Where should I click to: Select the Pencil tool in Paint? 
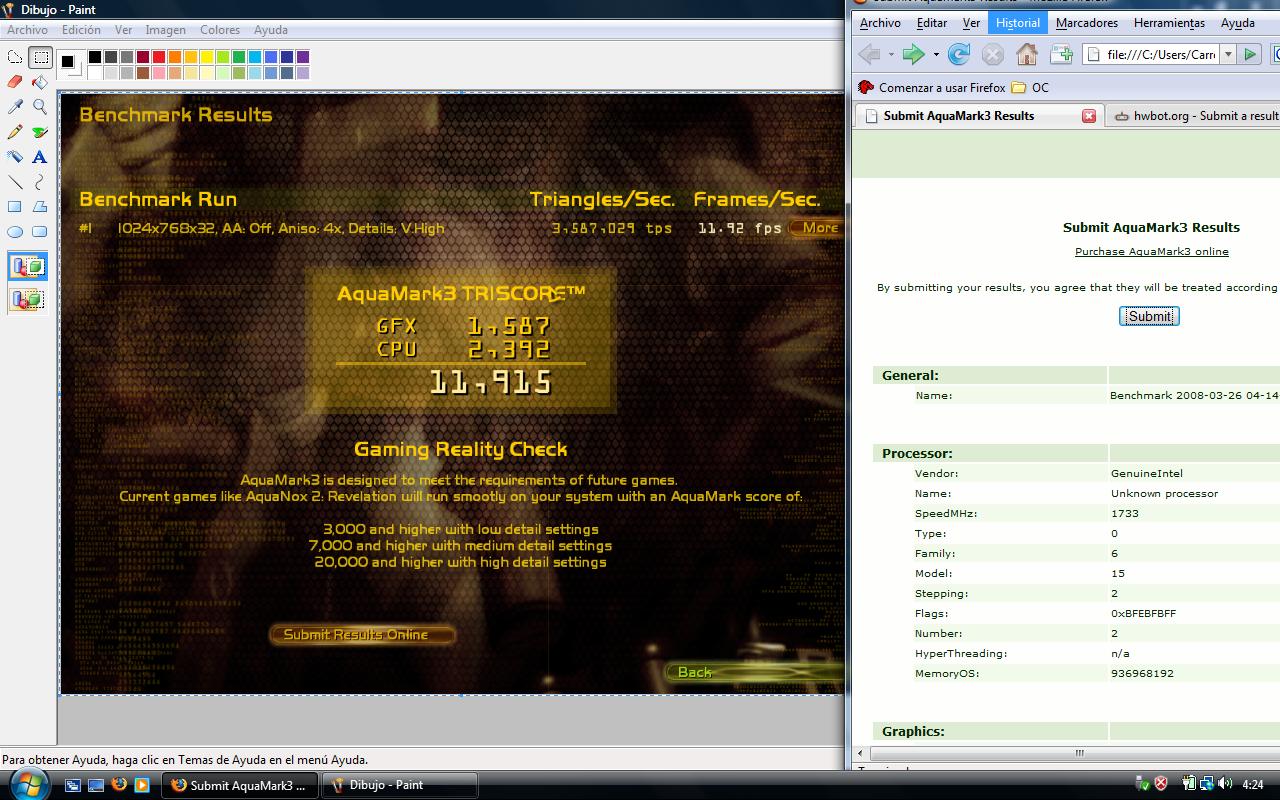click(15, 132)
